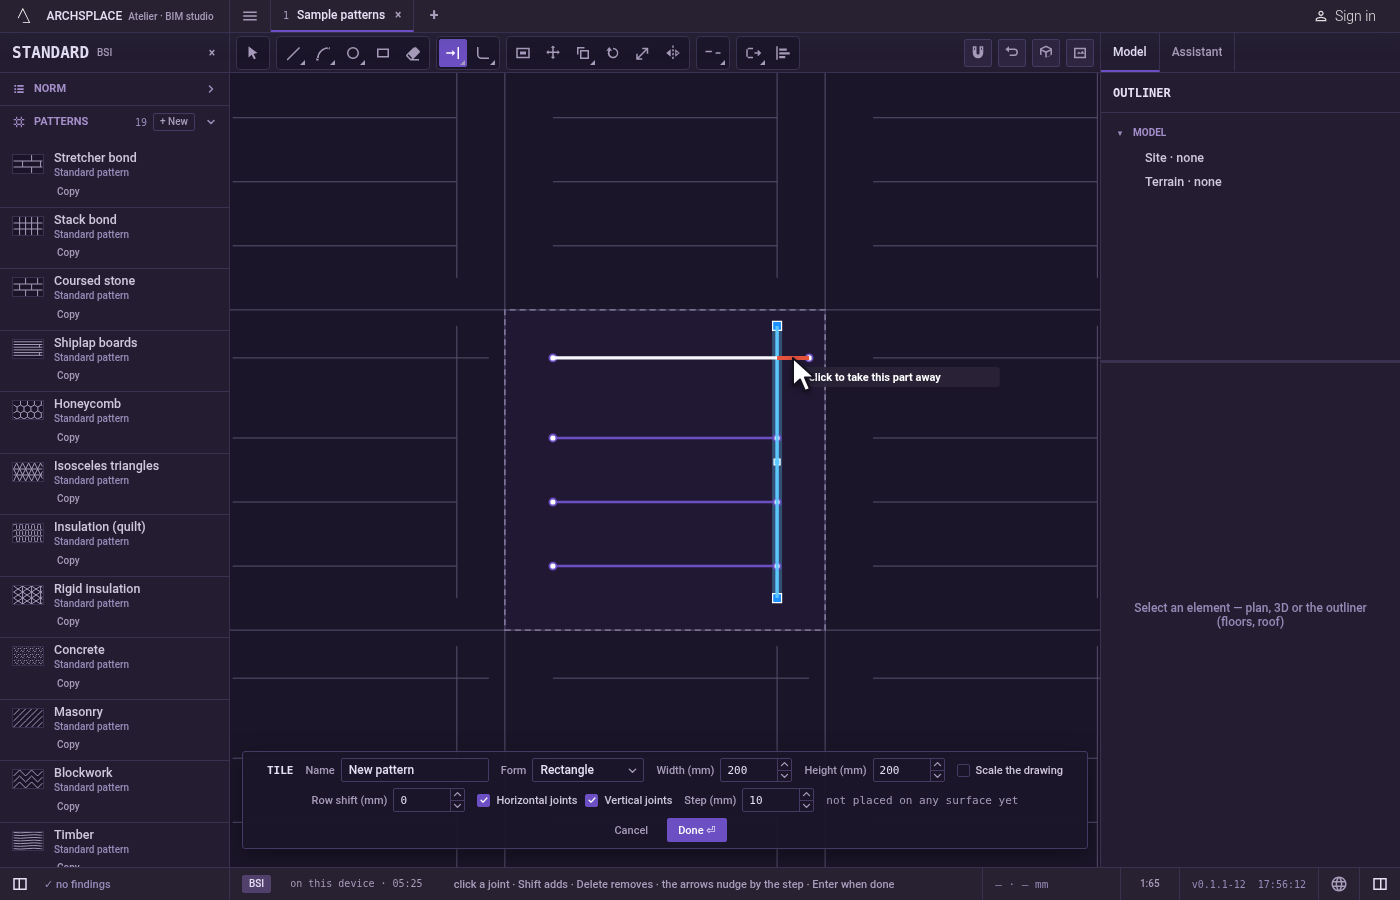The height and width of the screenshot is (900, 1400).
Task: Open the hamburger main menu
Action: point(250,16)
